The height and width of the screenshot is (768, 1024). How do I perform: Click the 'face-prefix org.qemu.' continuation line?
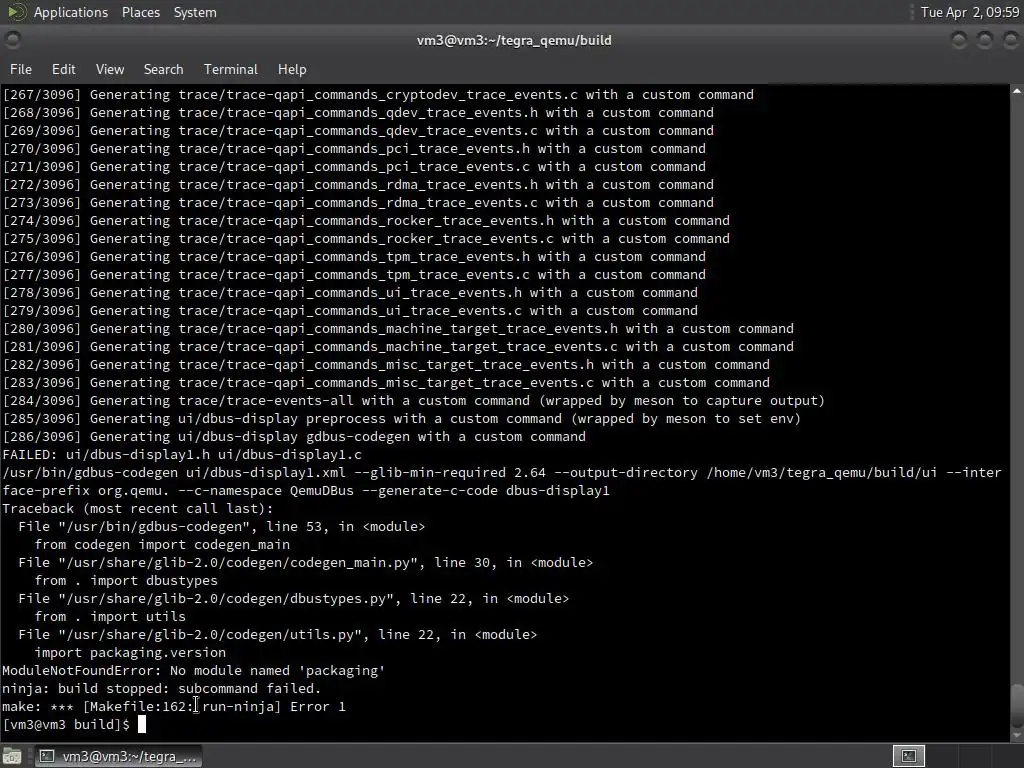(306, 490)
